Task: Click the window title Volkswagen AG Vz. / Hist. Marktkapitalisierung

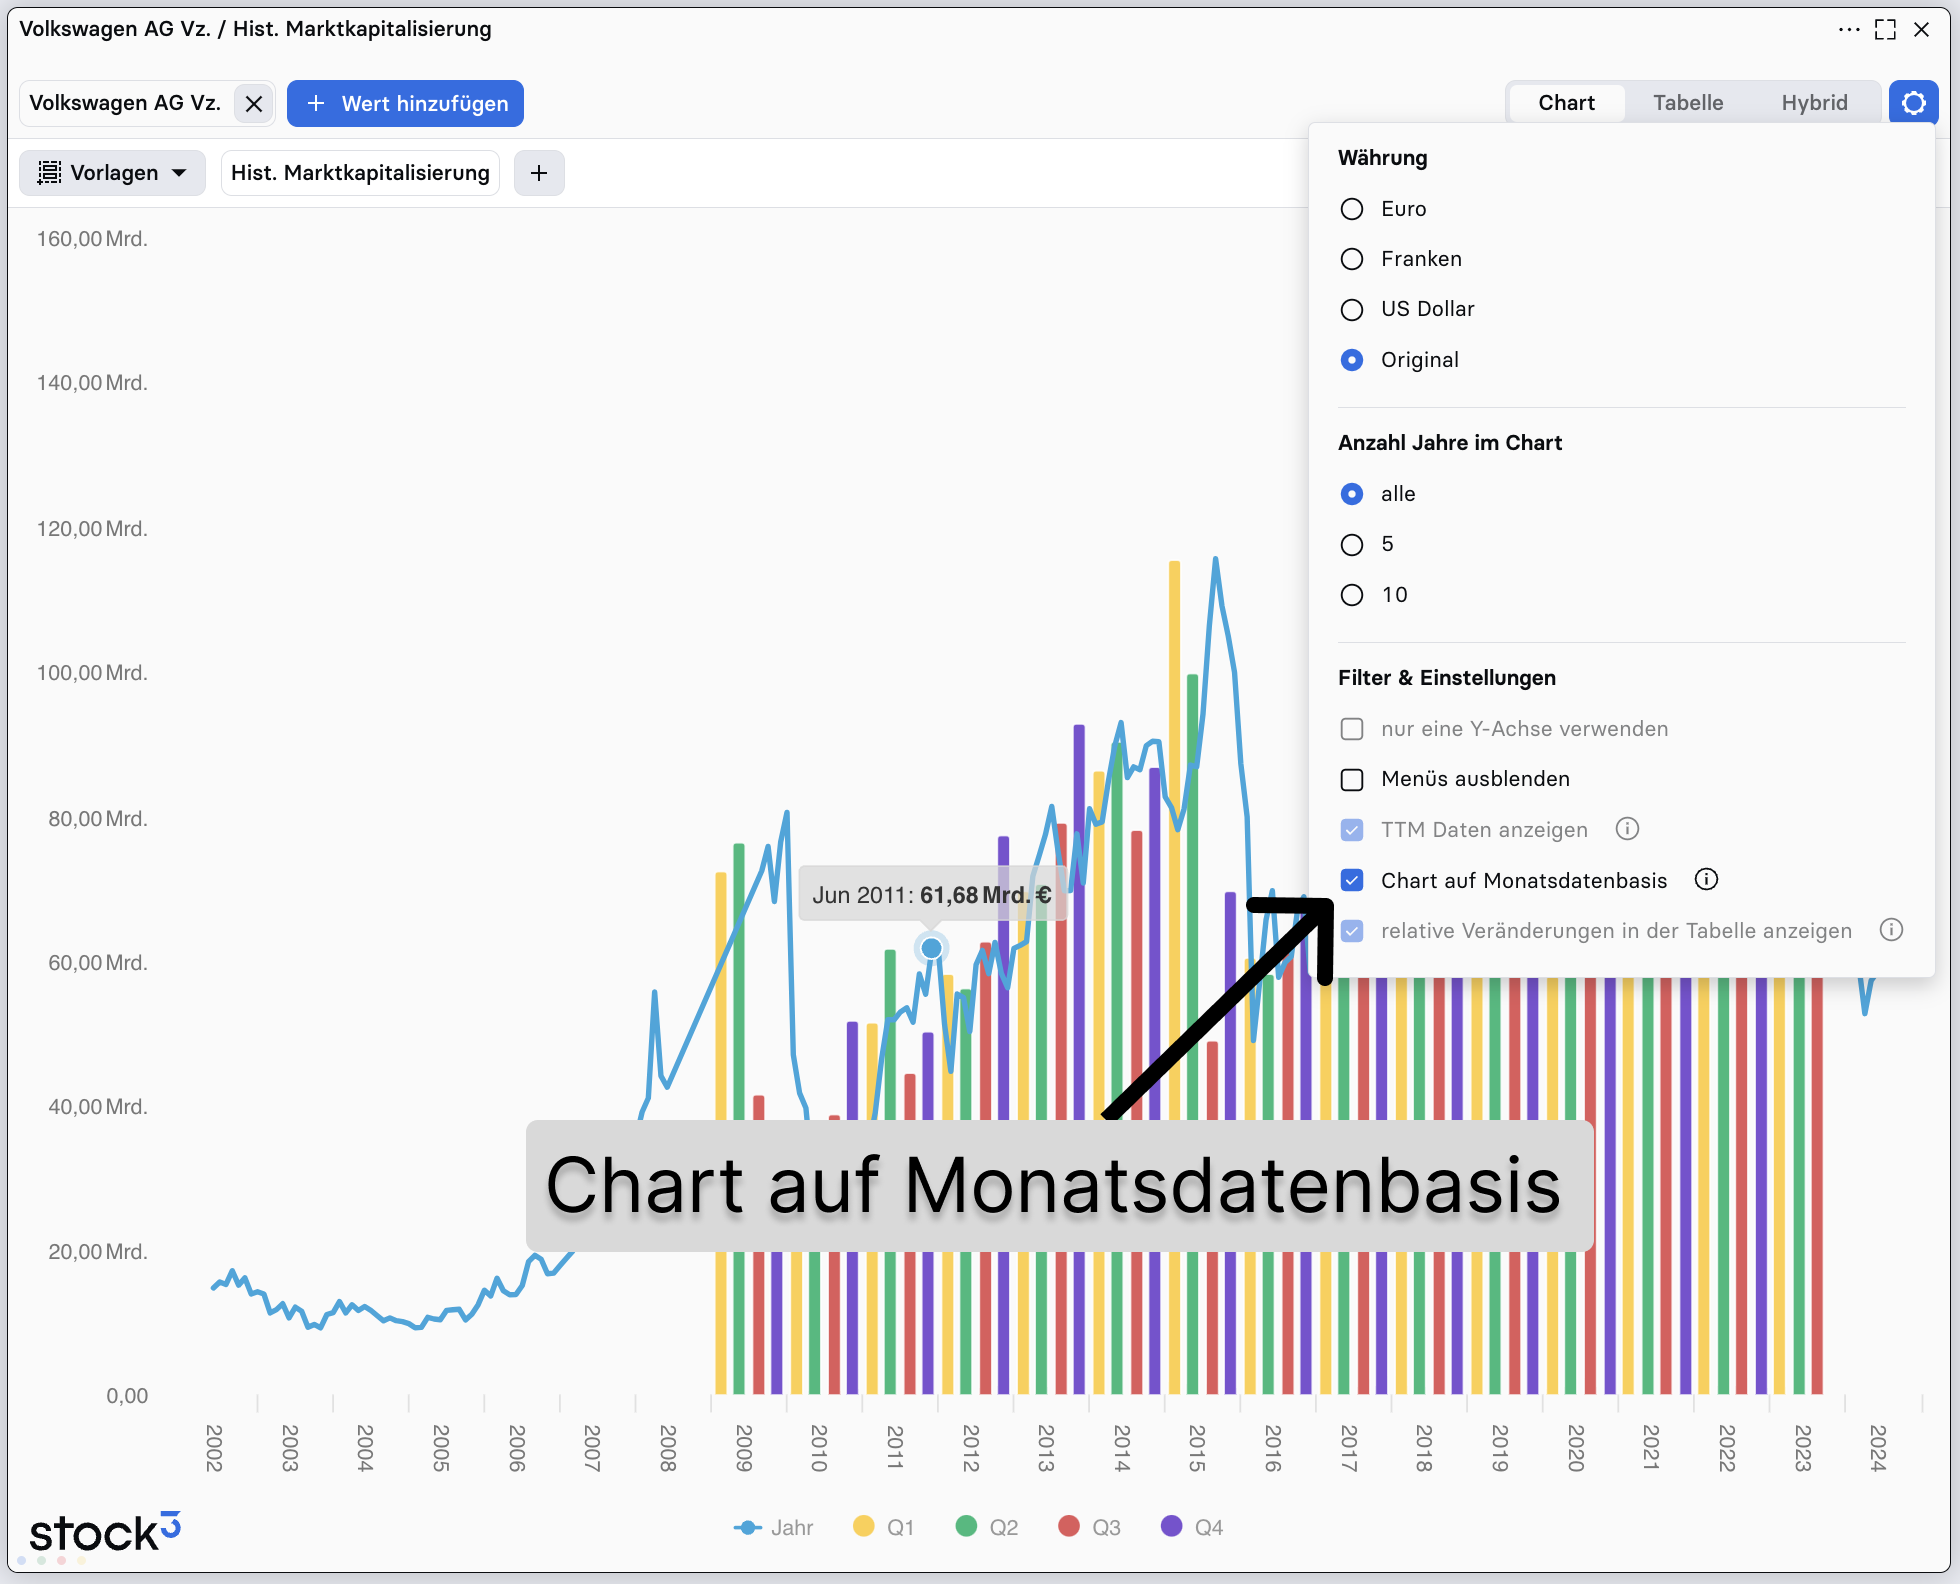Action: (x=255, y=29)
